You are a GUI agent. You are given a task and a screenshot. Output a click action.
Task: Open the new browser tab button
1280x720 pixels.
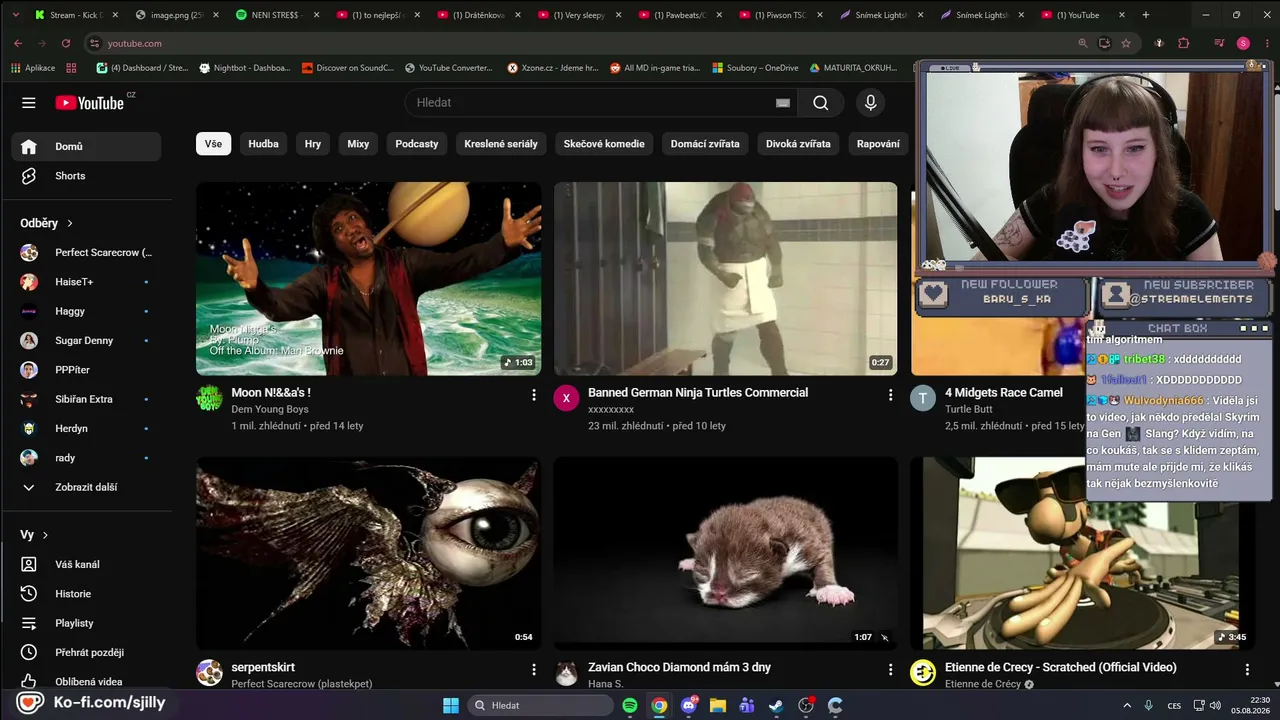point(1146,15)
